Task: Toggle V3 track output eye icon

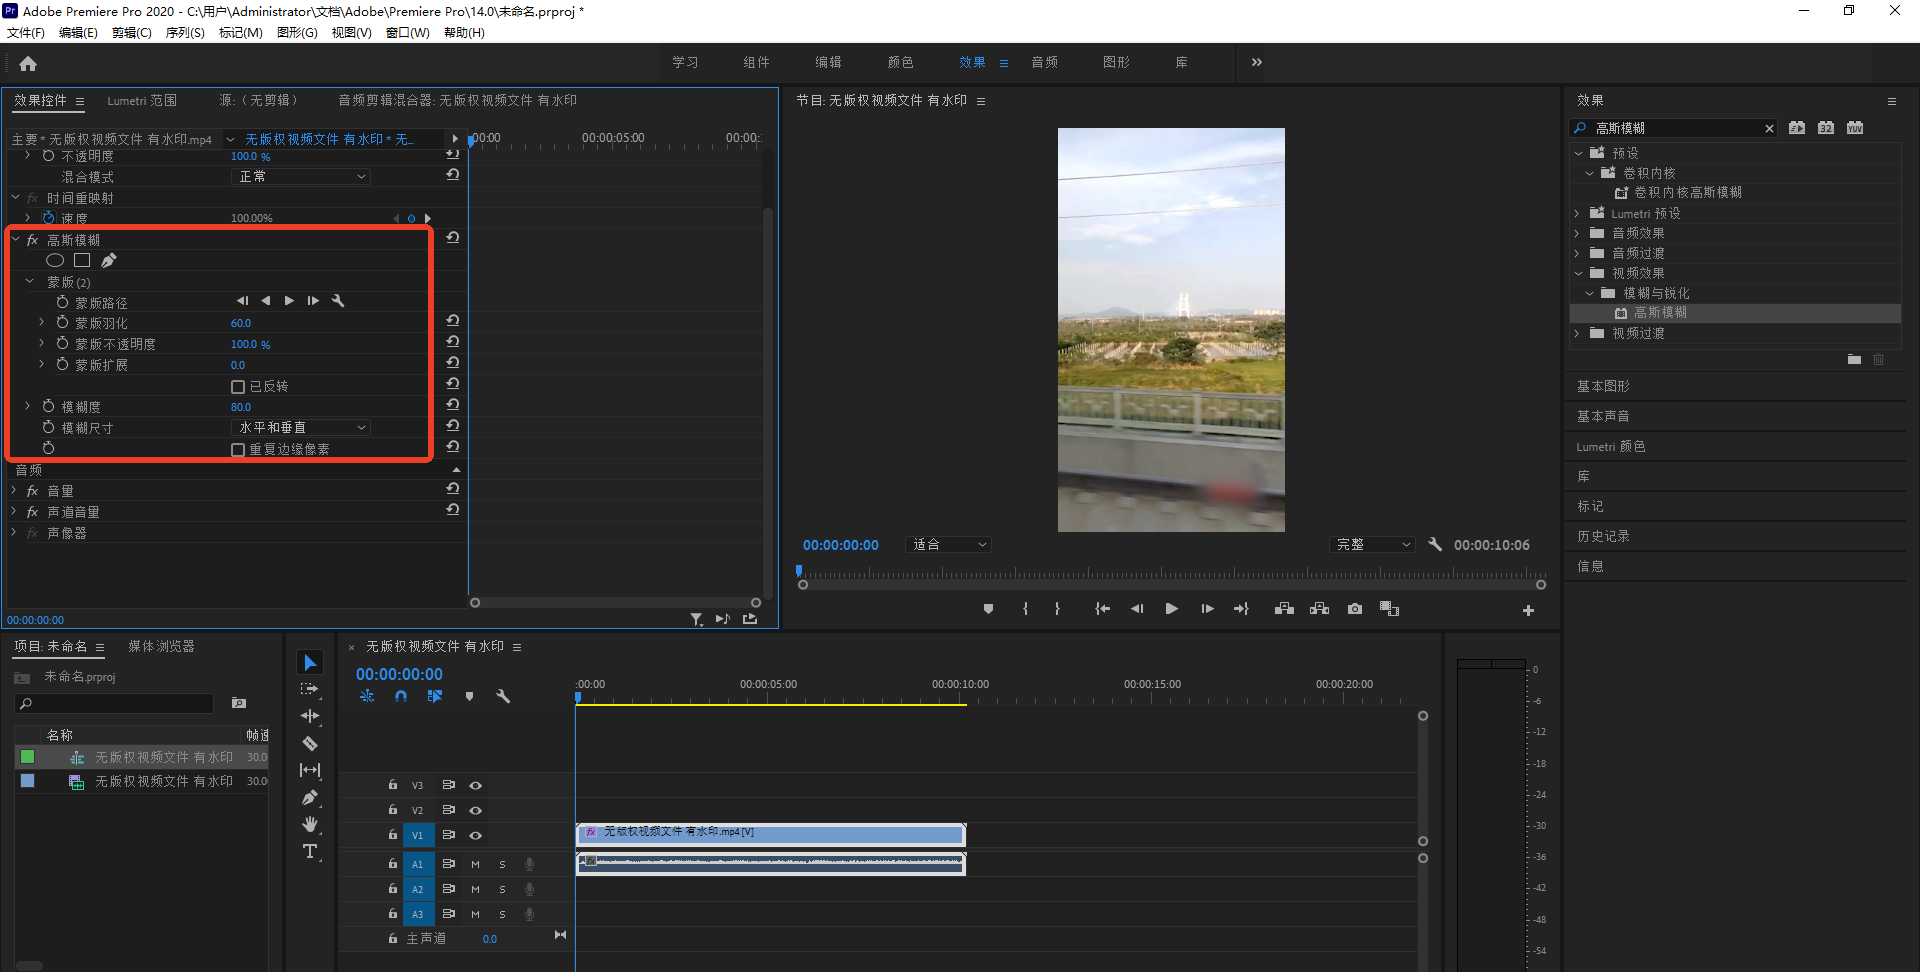Action: coord(476,785)
